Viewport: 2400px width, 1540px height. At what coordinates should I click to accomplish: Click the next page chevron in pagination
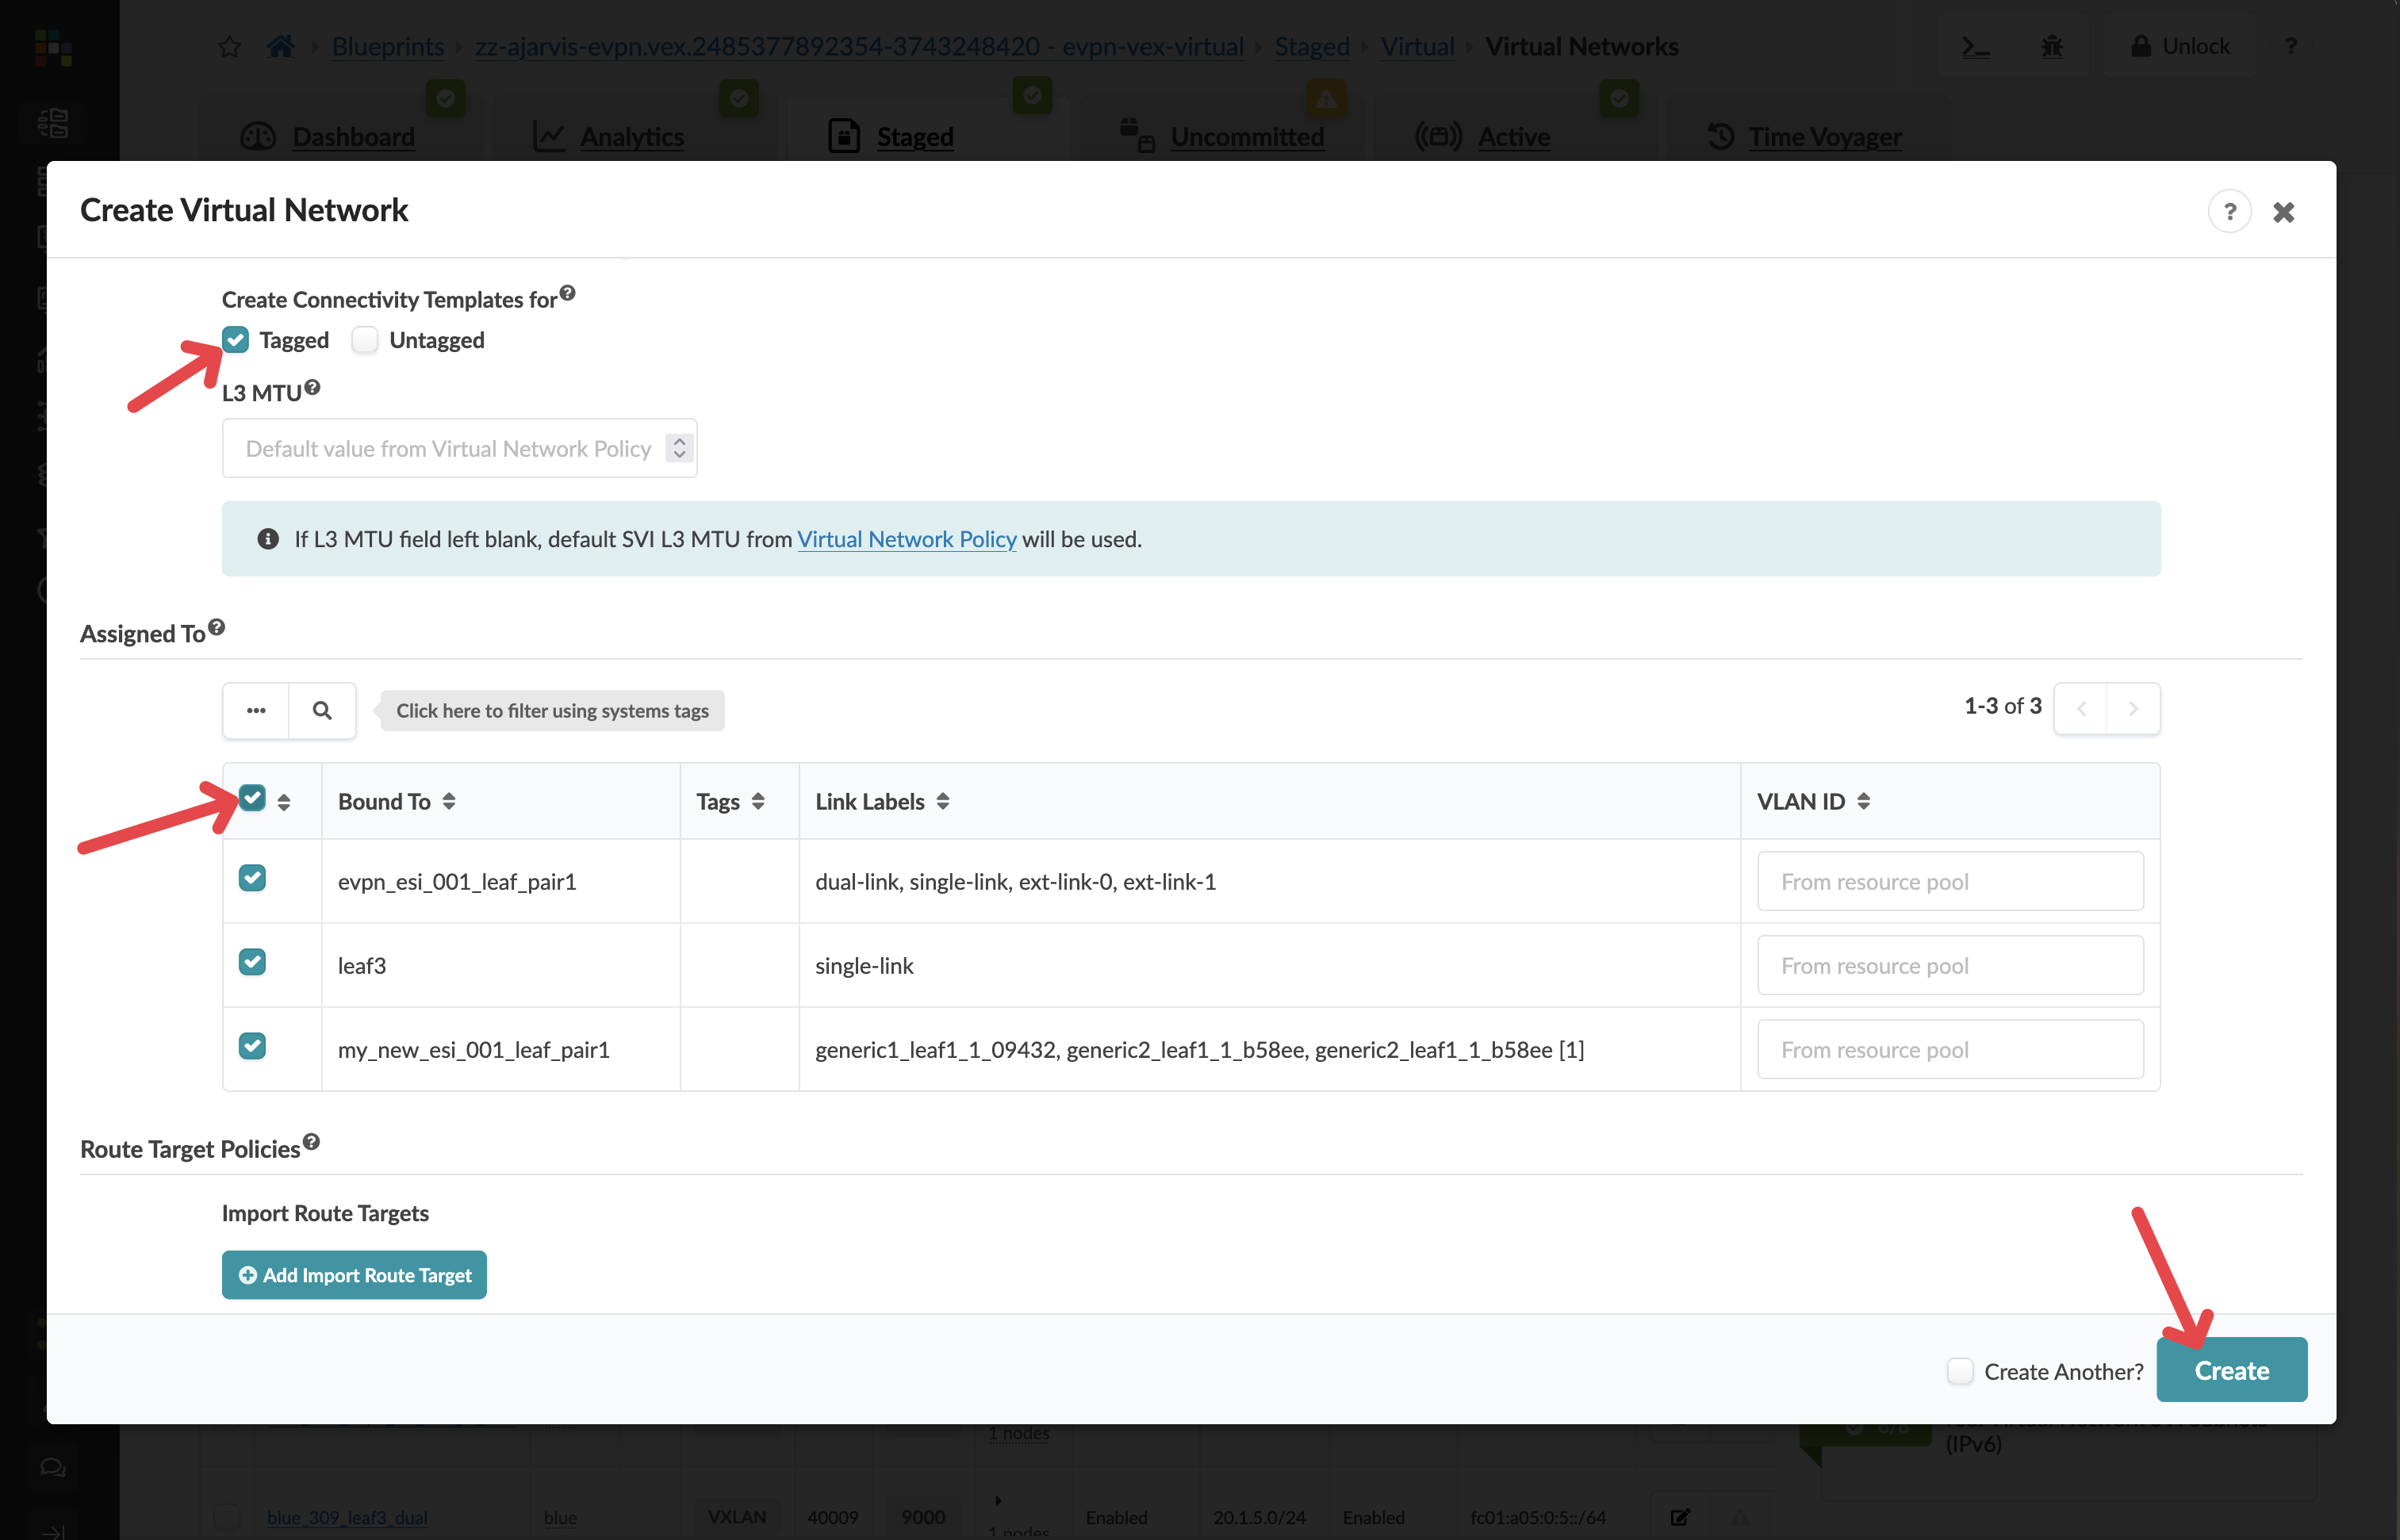click(2135, 708)
